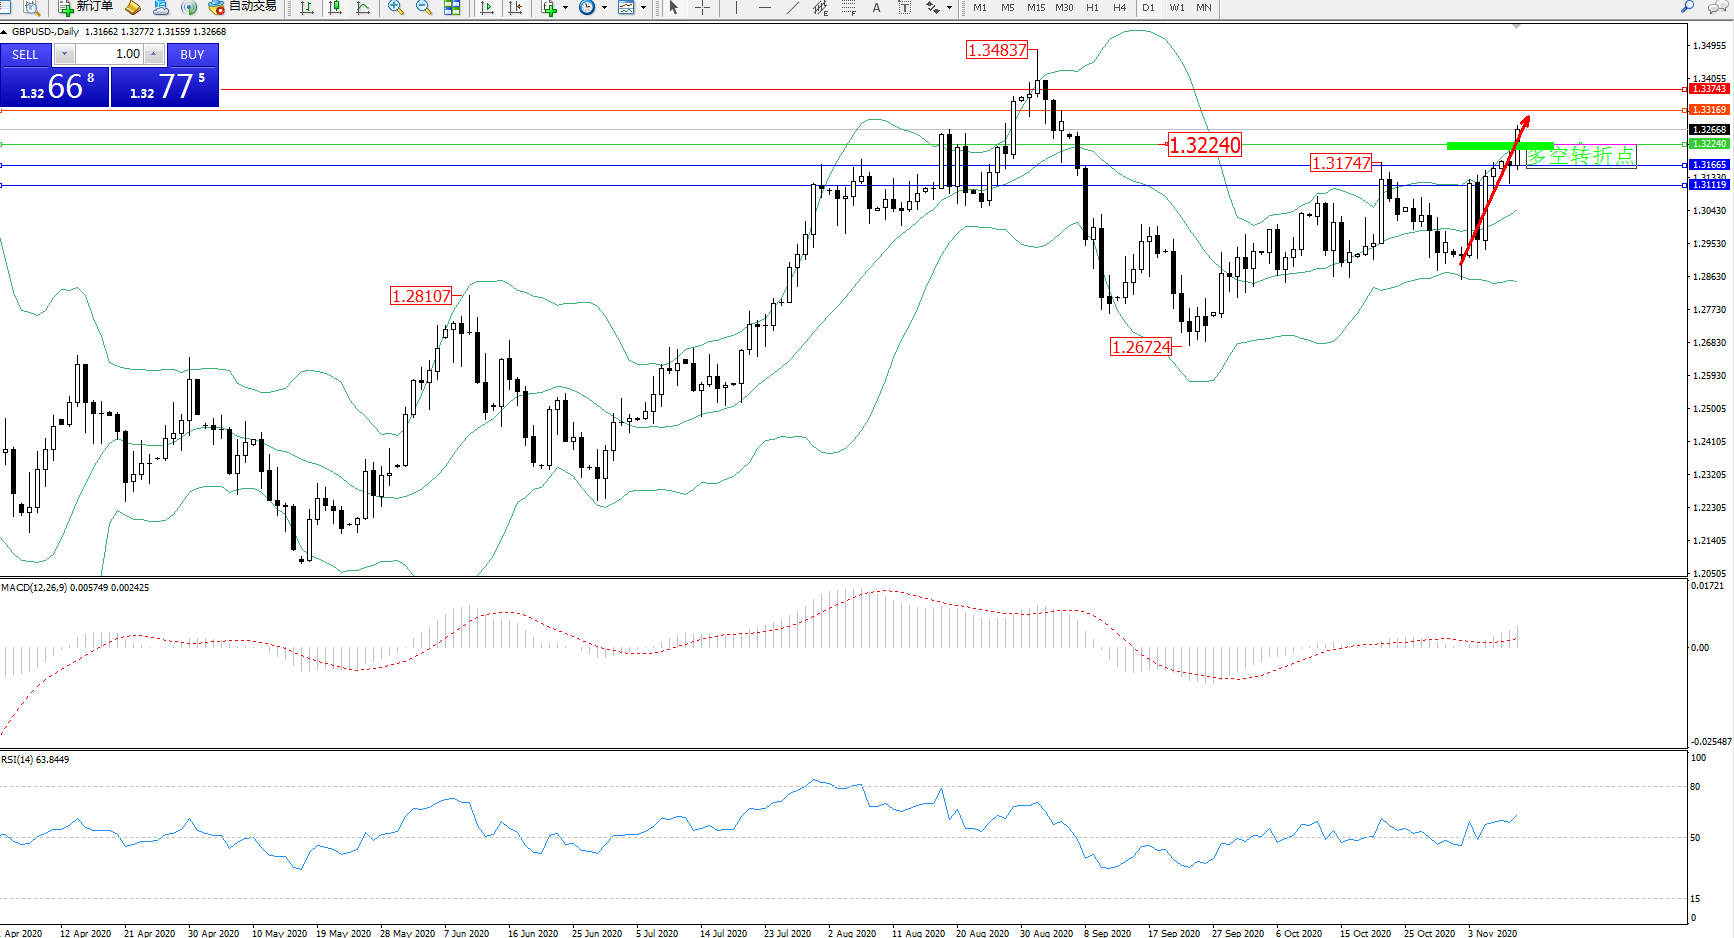Click the search magnifier icon at top right
This screenshot has width=1734, height=938.
pyautogui.click(x=1688, y=8)
